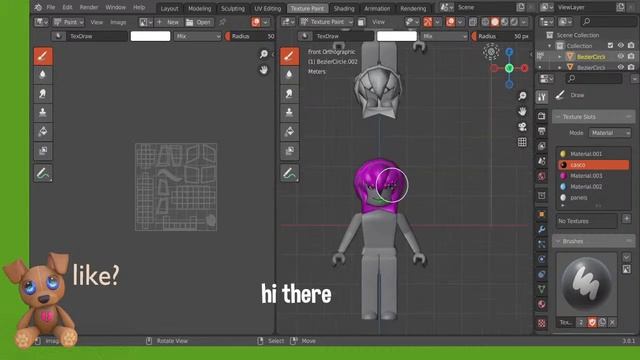Select the Soften tool in 3D viewport toolbar
Image resolution: width=640 pixels, height=360 pixels.
[289, 75]
